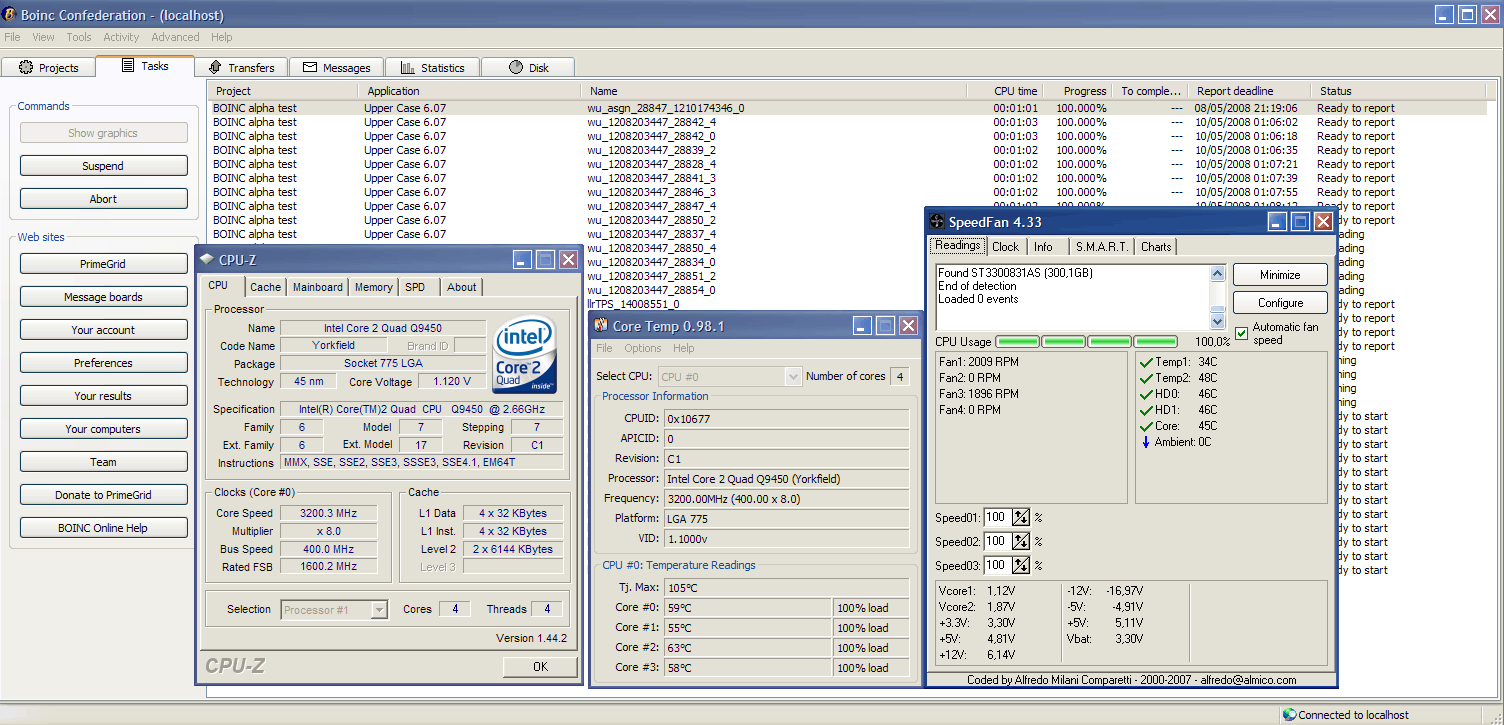The height and width of the screenshot is (725, 1504).
Task: Click OK in CPU-Z window
Action: point(540,667)
